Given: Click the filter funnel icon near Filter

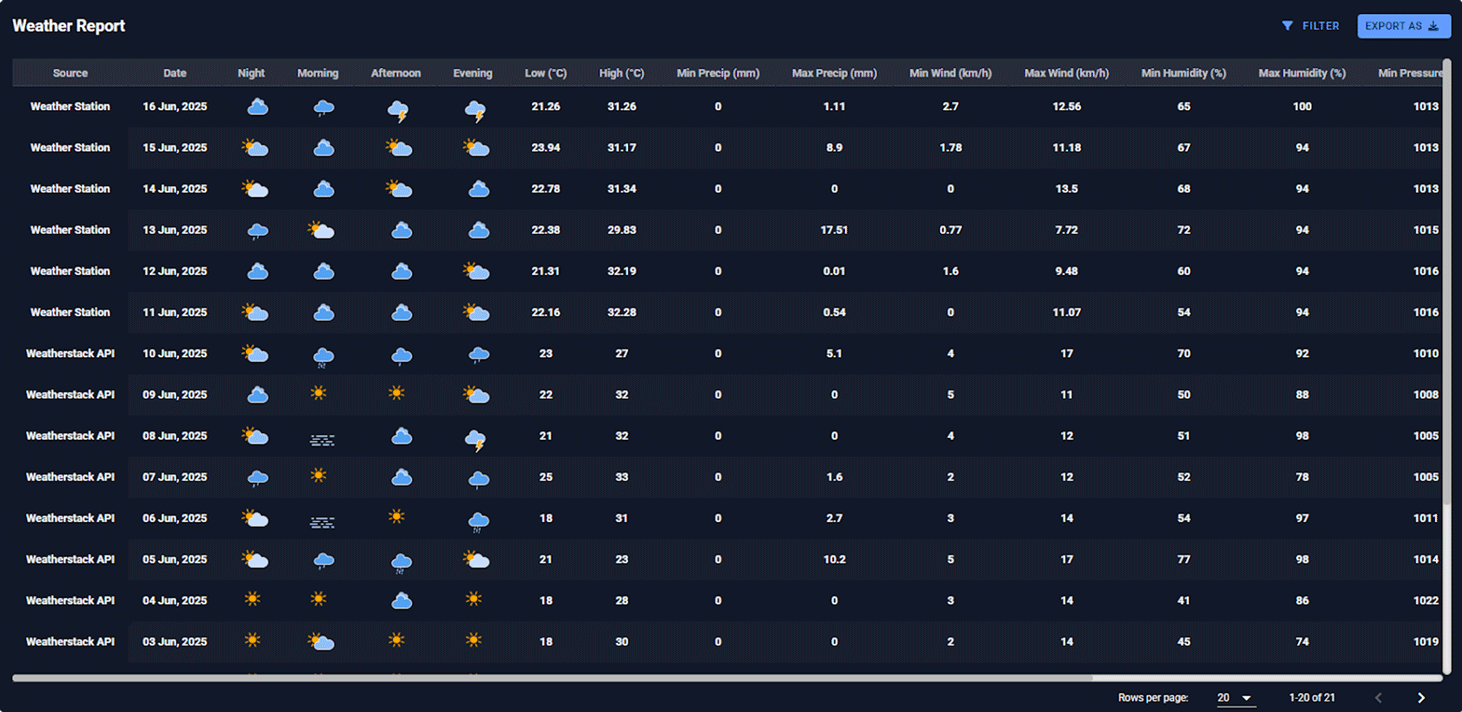Looking at the screenshot, I should pyautogui.click(x=1287, y=25).
